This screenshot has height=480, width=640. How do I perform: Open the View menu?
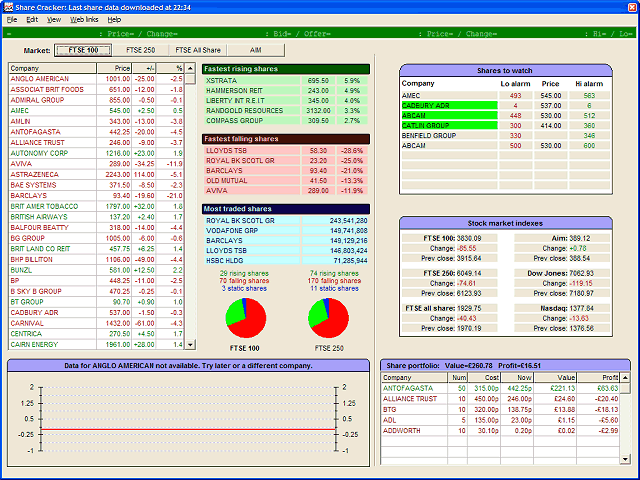[53, 20]
